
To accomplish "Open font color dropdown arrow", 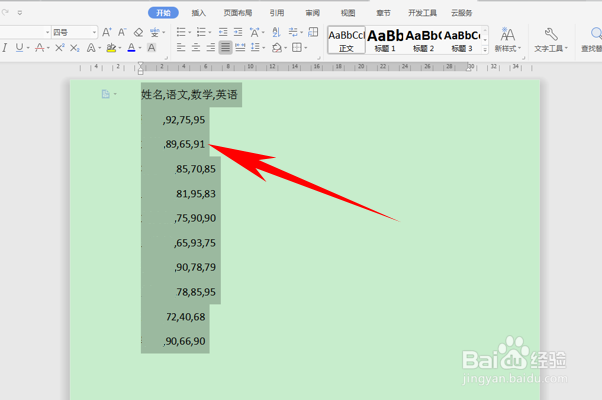I will click(140, 48).
